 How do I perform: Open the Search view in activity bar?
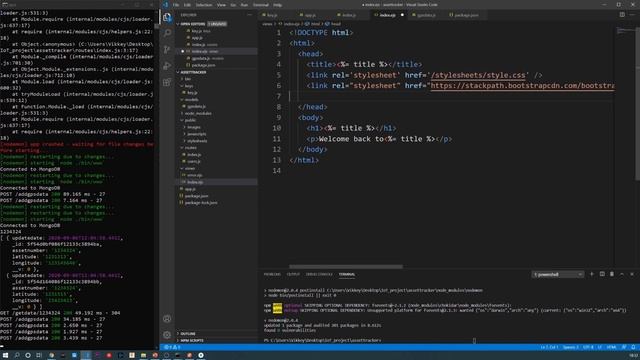167,33
